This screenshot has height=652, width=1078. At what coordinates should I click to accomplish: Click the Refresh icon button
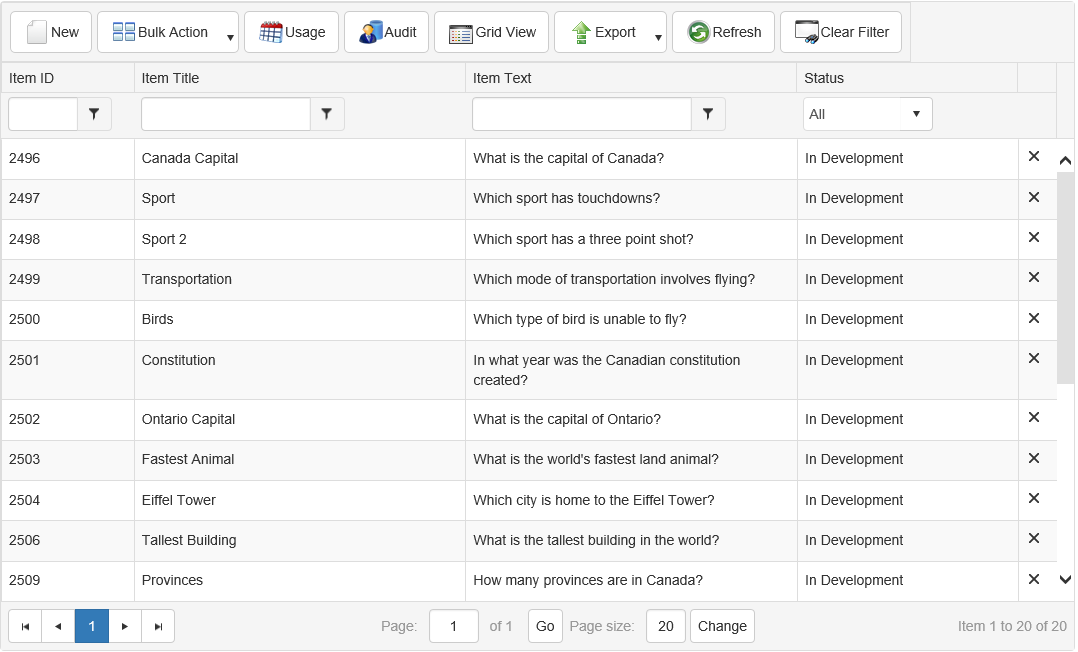tap(724, 32)
